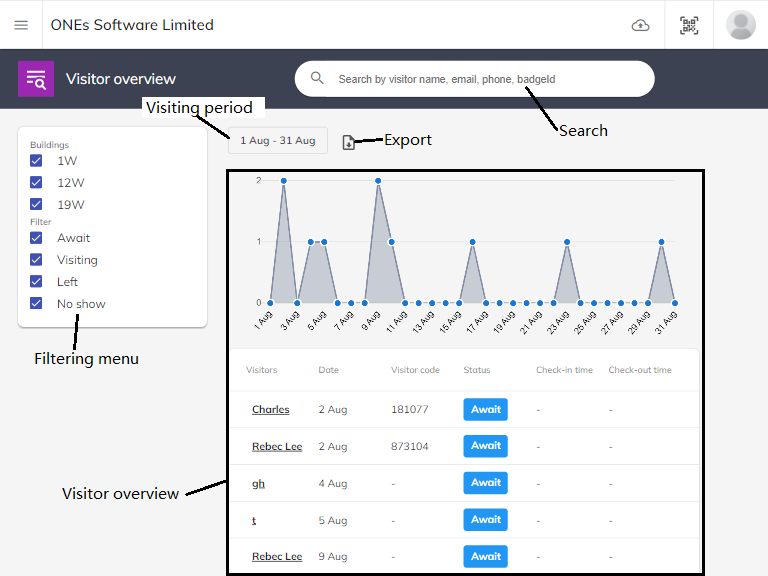Click the cloud upload icon
Viewport: 768px width, 576px height.
[641, 25]
